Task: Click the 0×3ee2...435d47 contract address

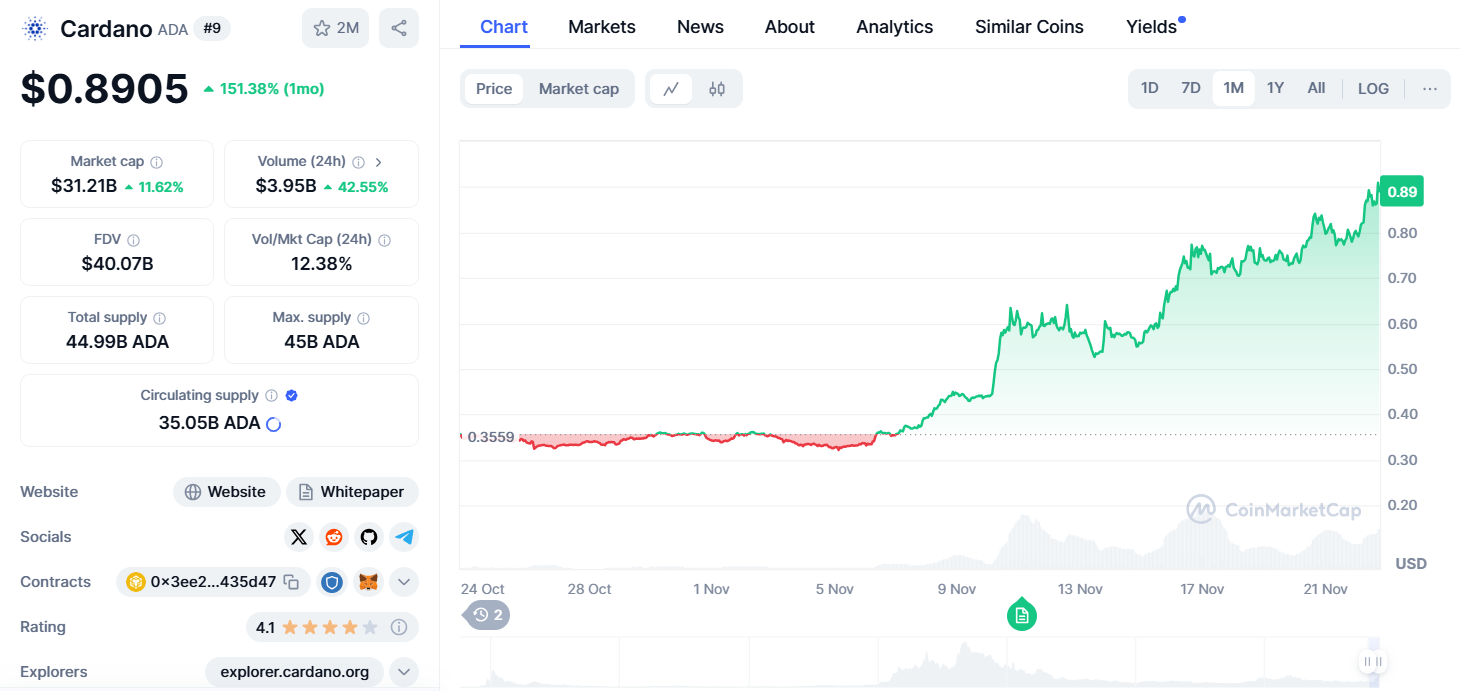Action: (x=213, y=582)
